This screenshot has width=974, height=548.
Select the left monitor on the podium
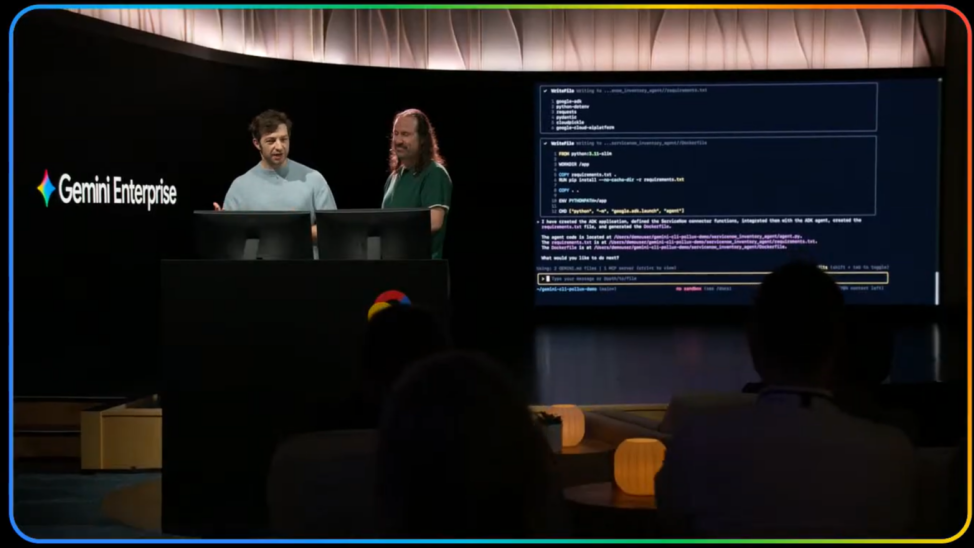pos(254,235)
